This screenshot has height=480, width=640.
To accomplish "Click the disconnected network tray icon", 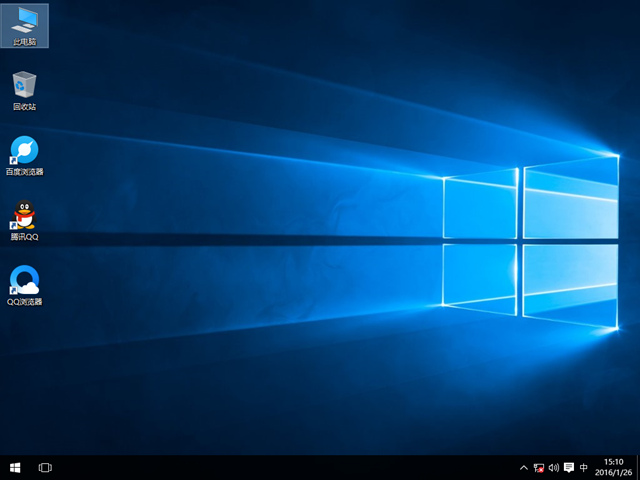I will (539, 467).
